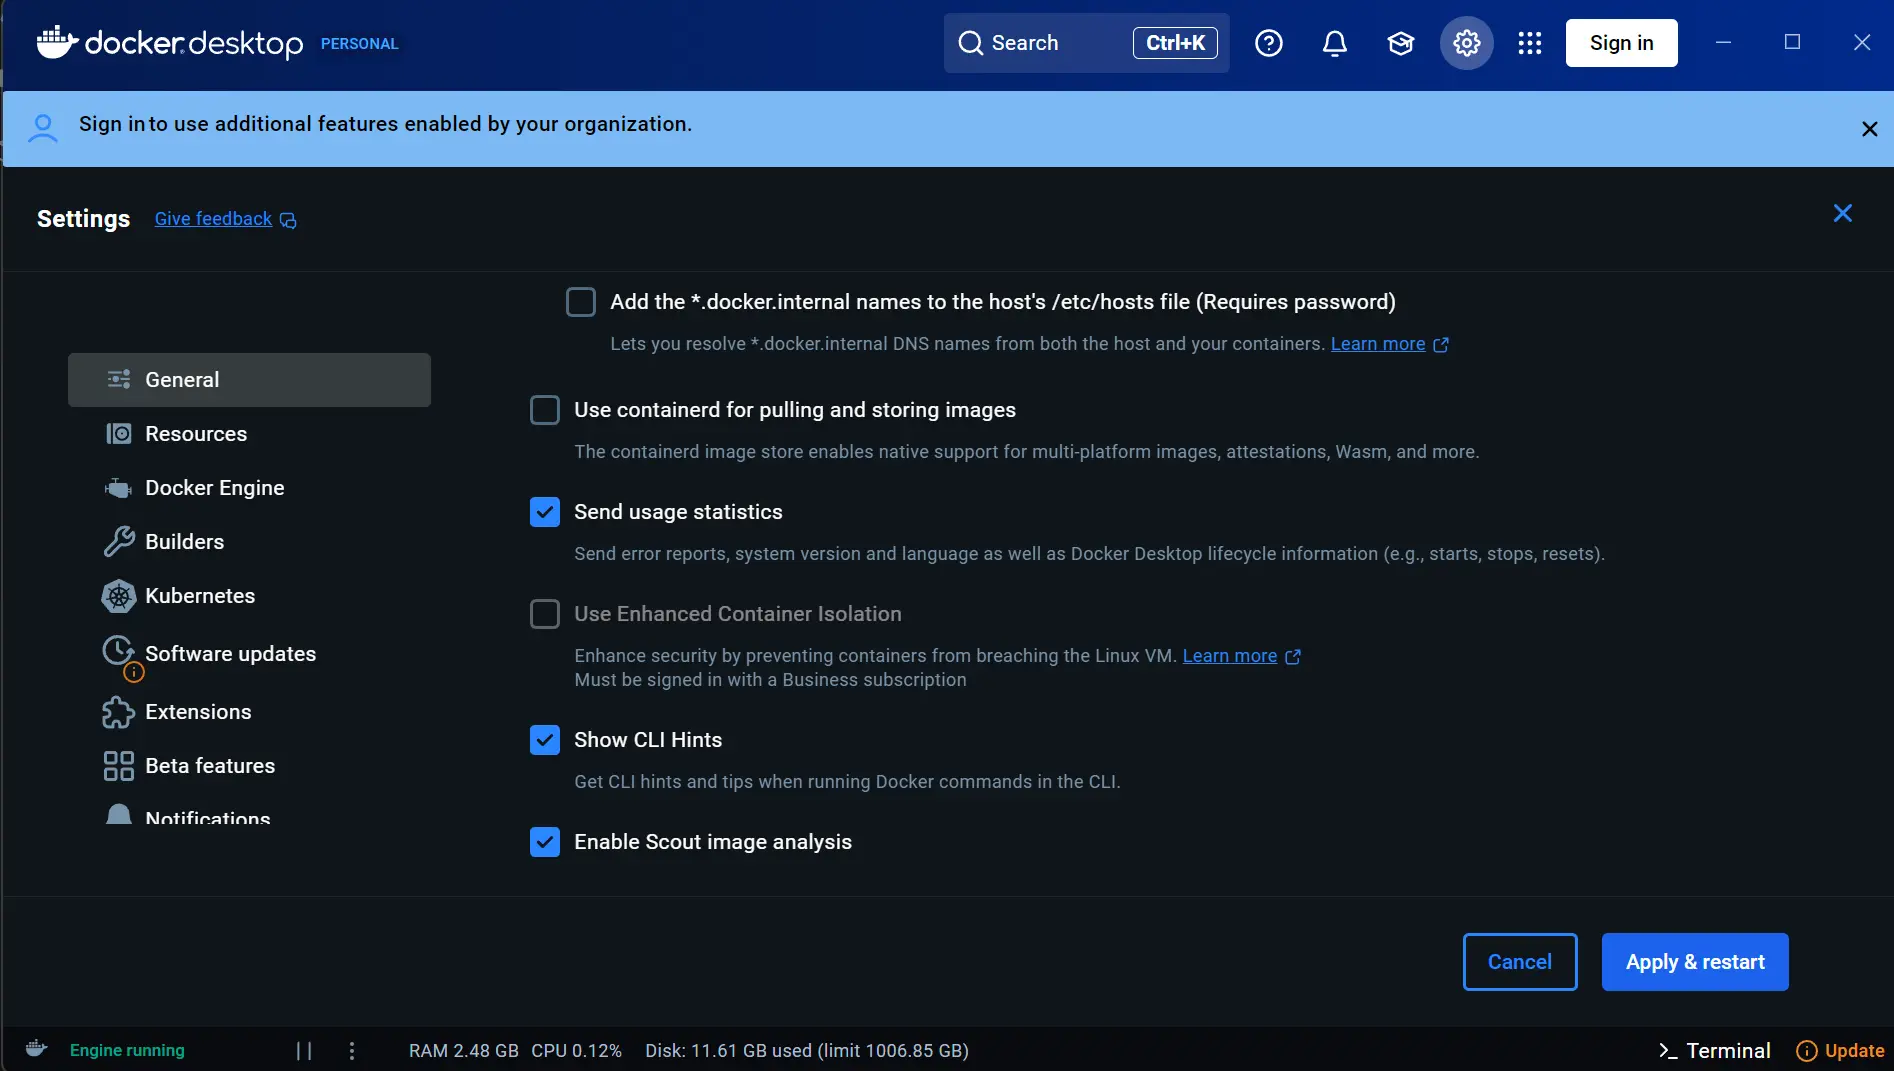1894x1071 pixels.
Task: Click the Update indicator in status bar
Action: coord(1840,1051)
